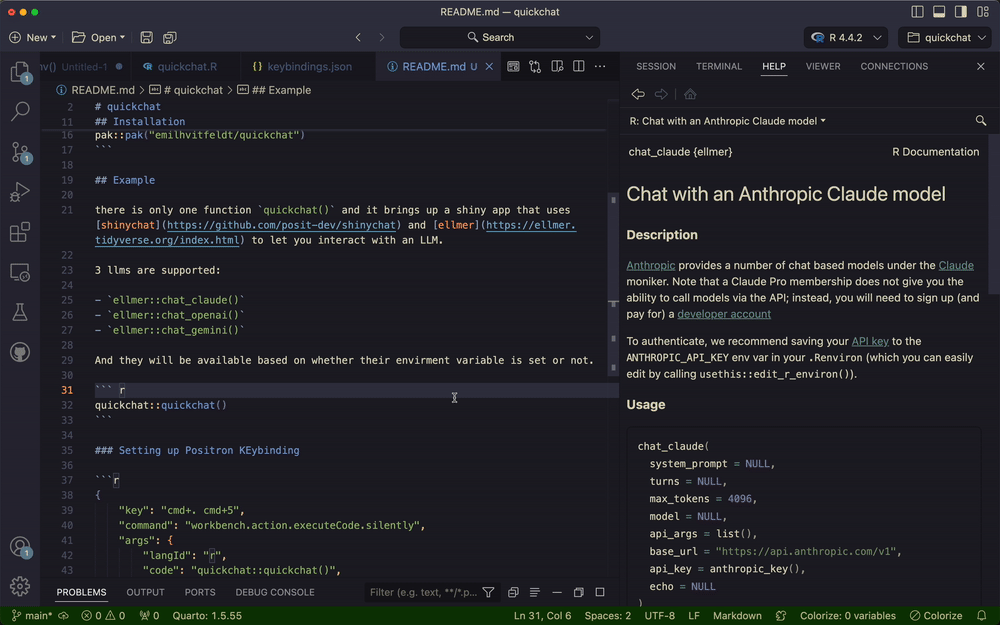This screenshot has height=625, width=1000.
Task: Switch to the VIEWER tab
Action: click(823, 66)
